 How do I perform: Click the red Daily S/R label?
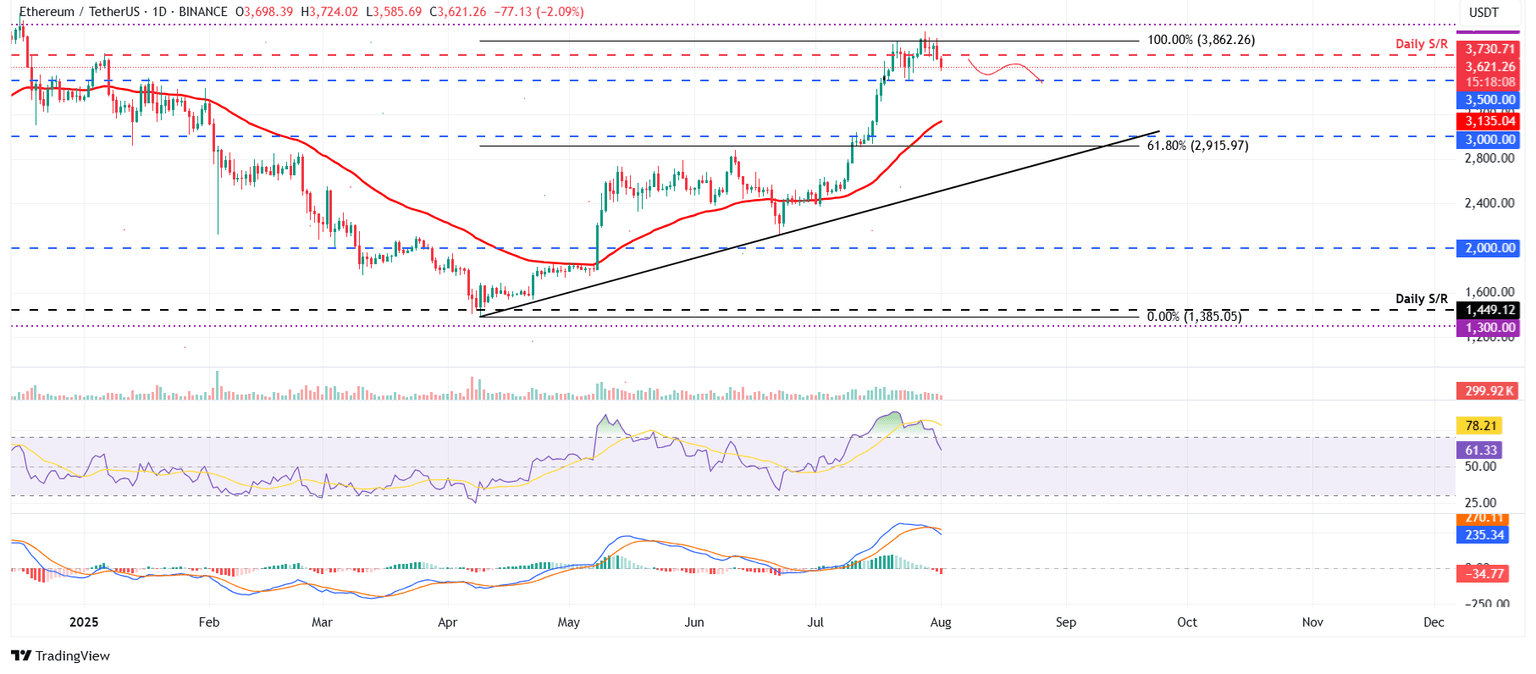click(1420, 43)
